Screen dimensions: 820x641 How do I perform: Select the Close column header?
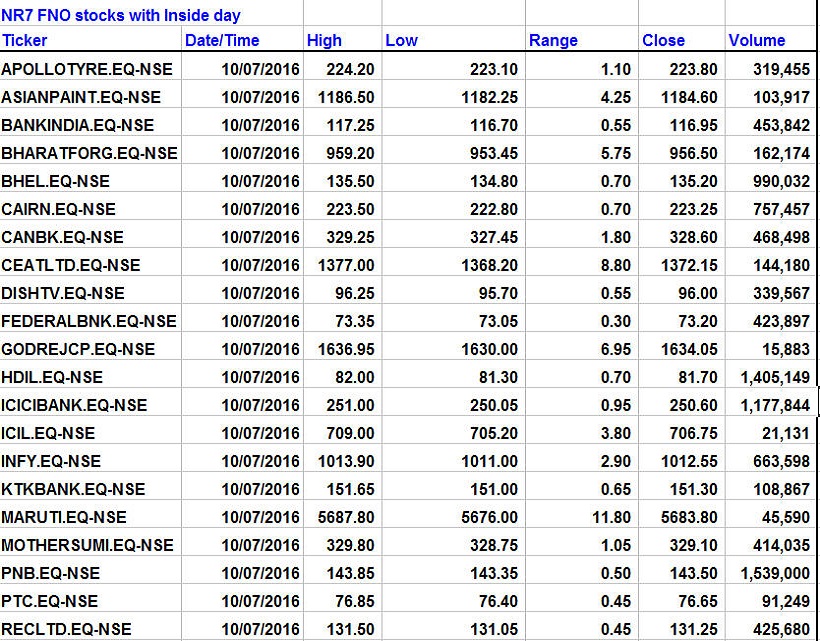pyautogui.click(x=663, y=41)
